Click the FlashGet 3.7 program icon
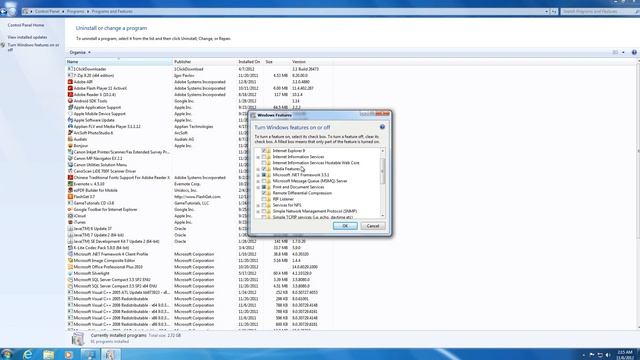The width and height of the screenshot is (640, 360). coord(70,197)
